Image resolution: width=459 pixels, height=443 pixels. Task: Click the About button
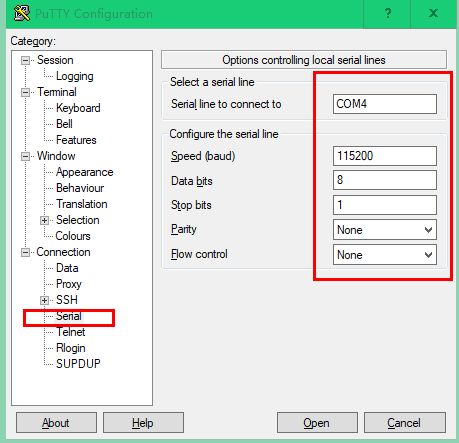coord(56,423)
